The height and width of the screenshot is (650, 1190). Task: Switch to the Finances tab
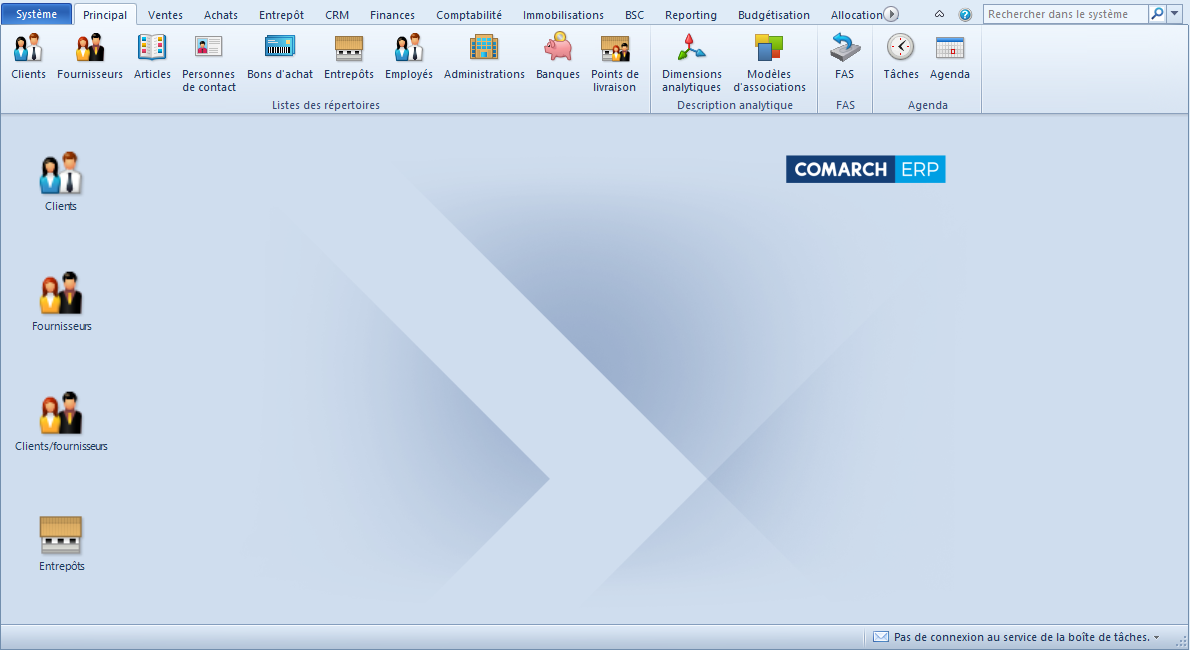click(392, 14)
